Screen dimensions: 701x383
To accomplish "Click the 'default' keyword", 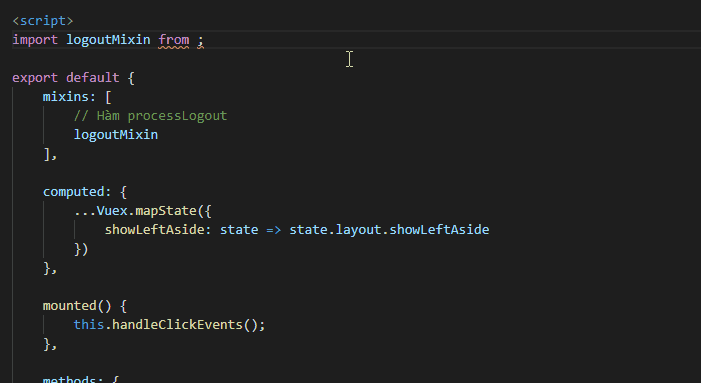I will [x=93, y=78].
